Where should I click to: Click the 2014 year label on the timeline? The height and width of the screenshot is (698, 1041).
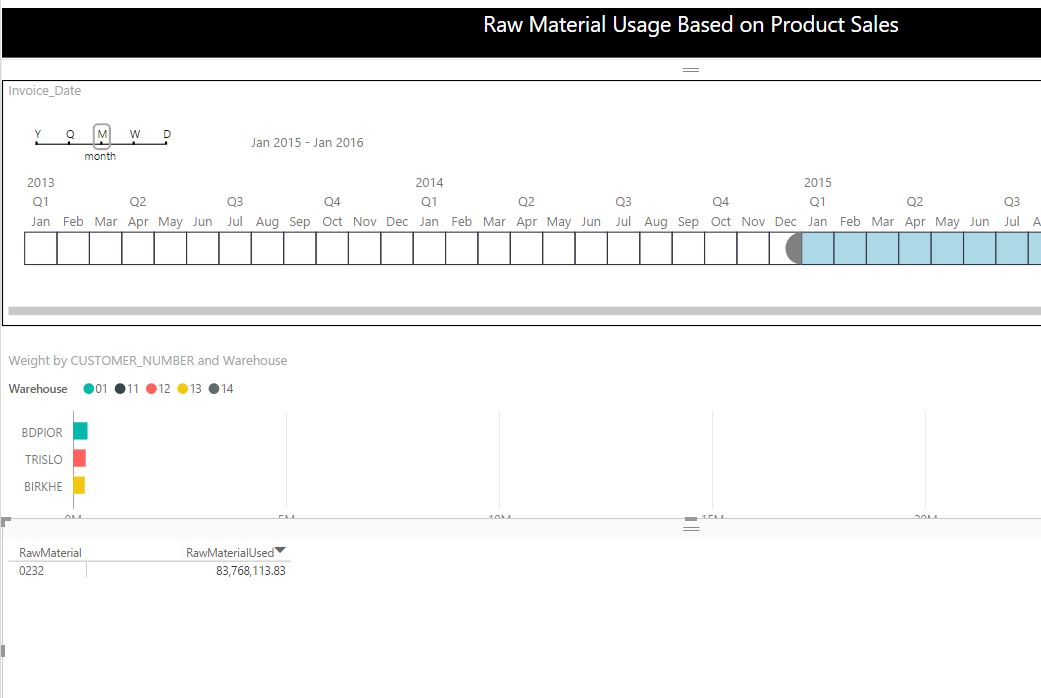point(429,183)
